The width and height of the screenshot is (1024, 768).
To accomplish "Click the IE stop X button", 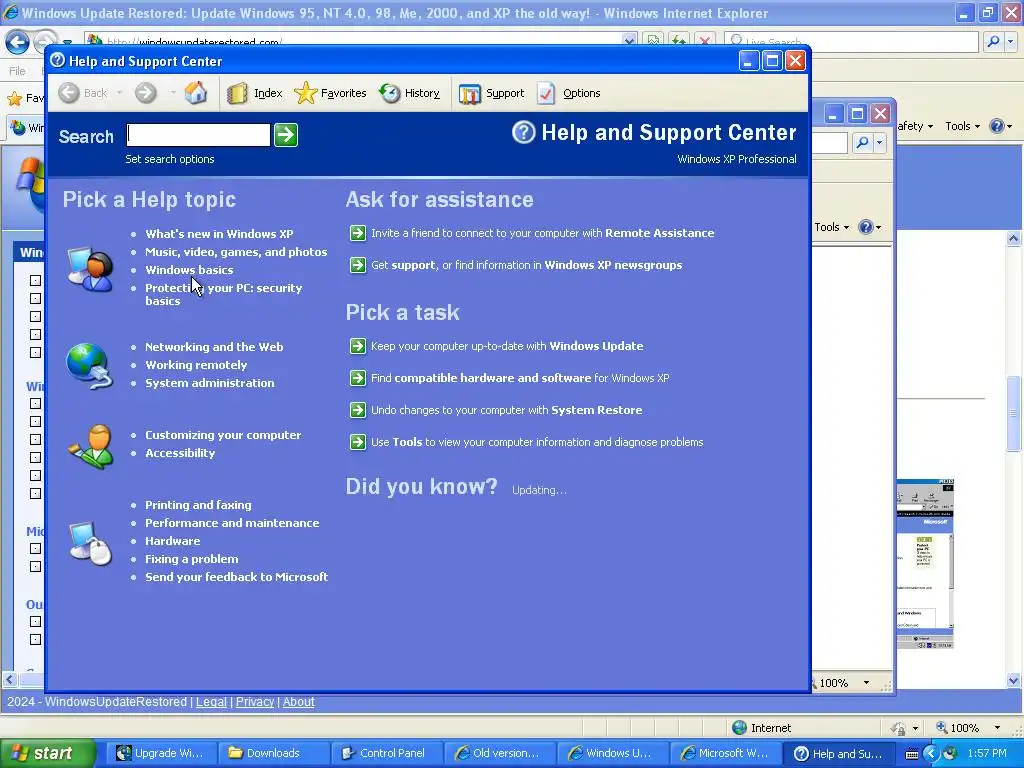I will 704,41.
